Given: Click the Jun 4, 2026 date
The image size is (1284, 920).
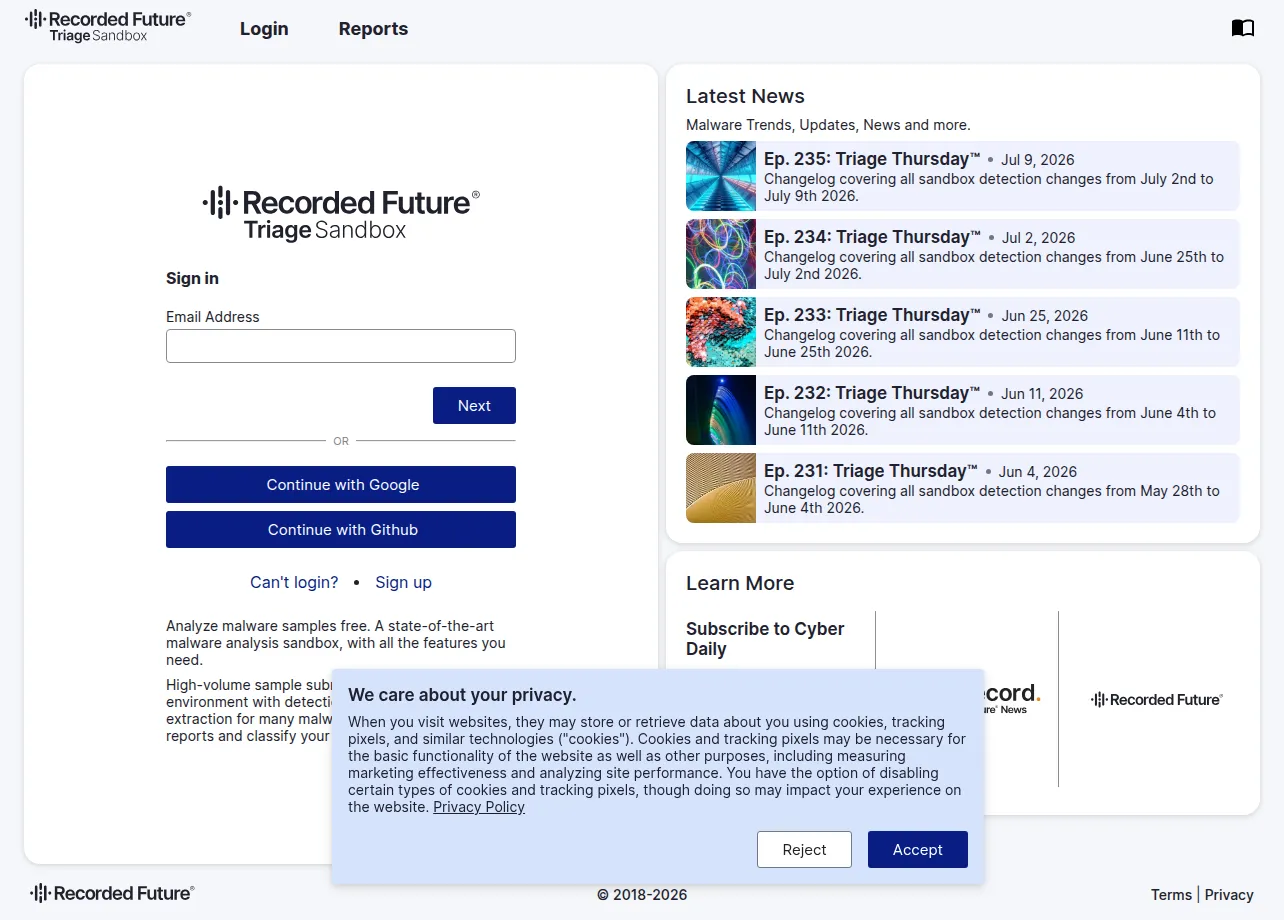Looking at the screenshot, I should [1038, 472].
